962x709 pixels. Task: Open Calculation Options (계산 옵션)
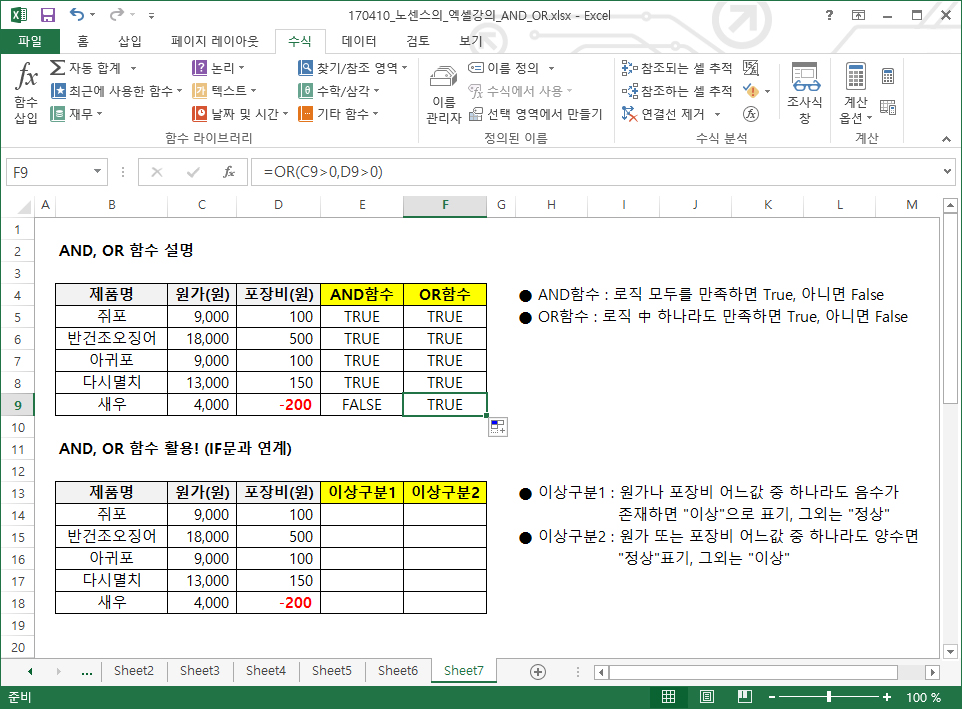point(856,93)
